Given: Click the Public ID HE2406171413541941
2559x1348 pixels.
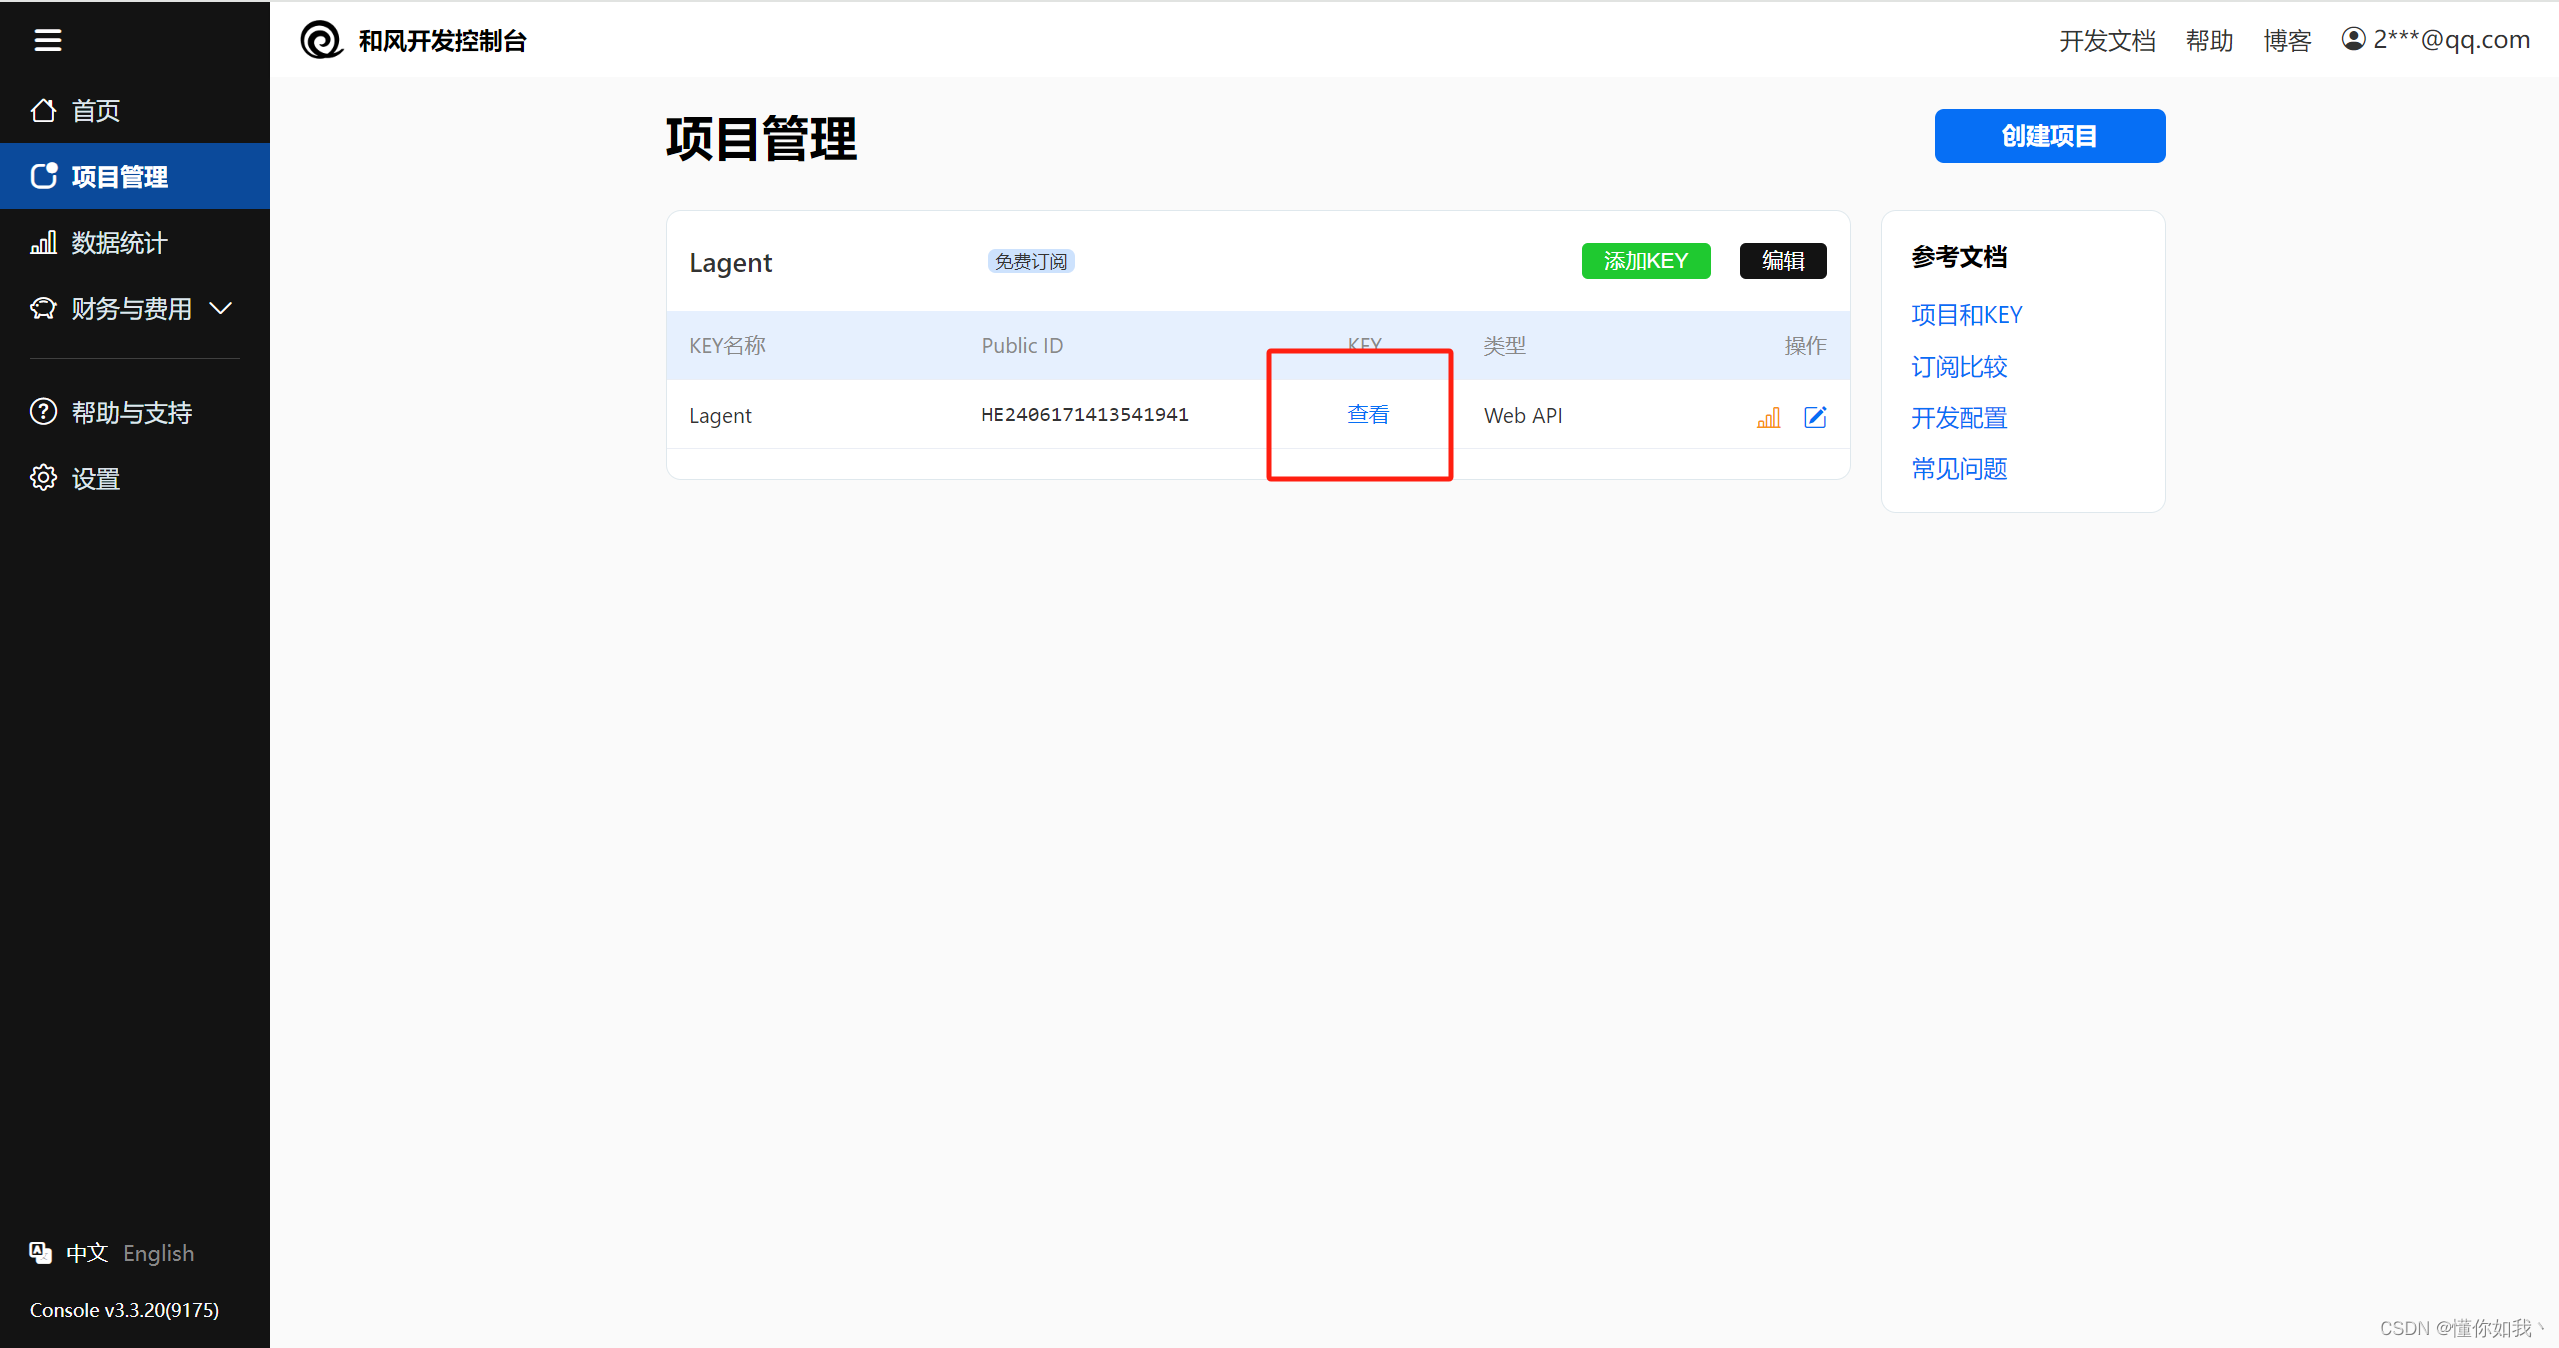Looking at the screenshot, I should click(x=1084, y=414).
